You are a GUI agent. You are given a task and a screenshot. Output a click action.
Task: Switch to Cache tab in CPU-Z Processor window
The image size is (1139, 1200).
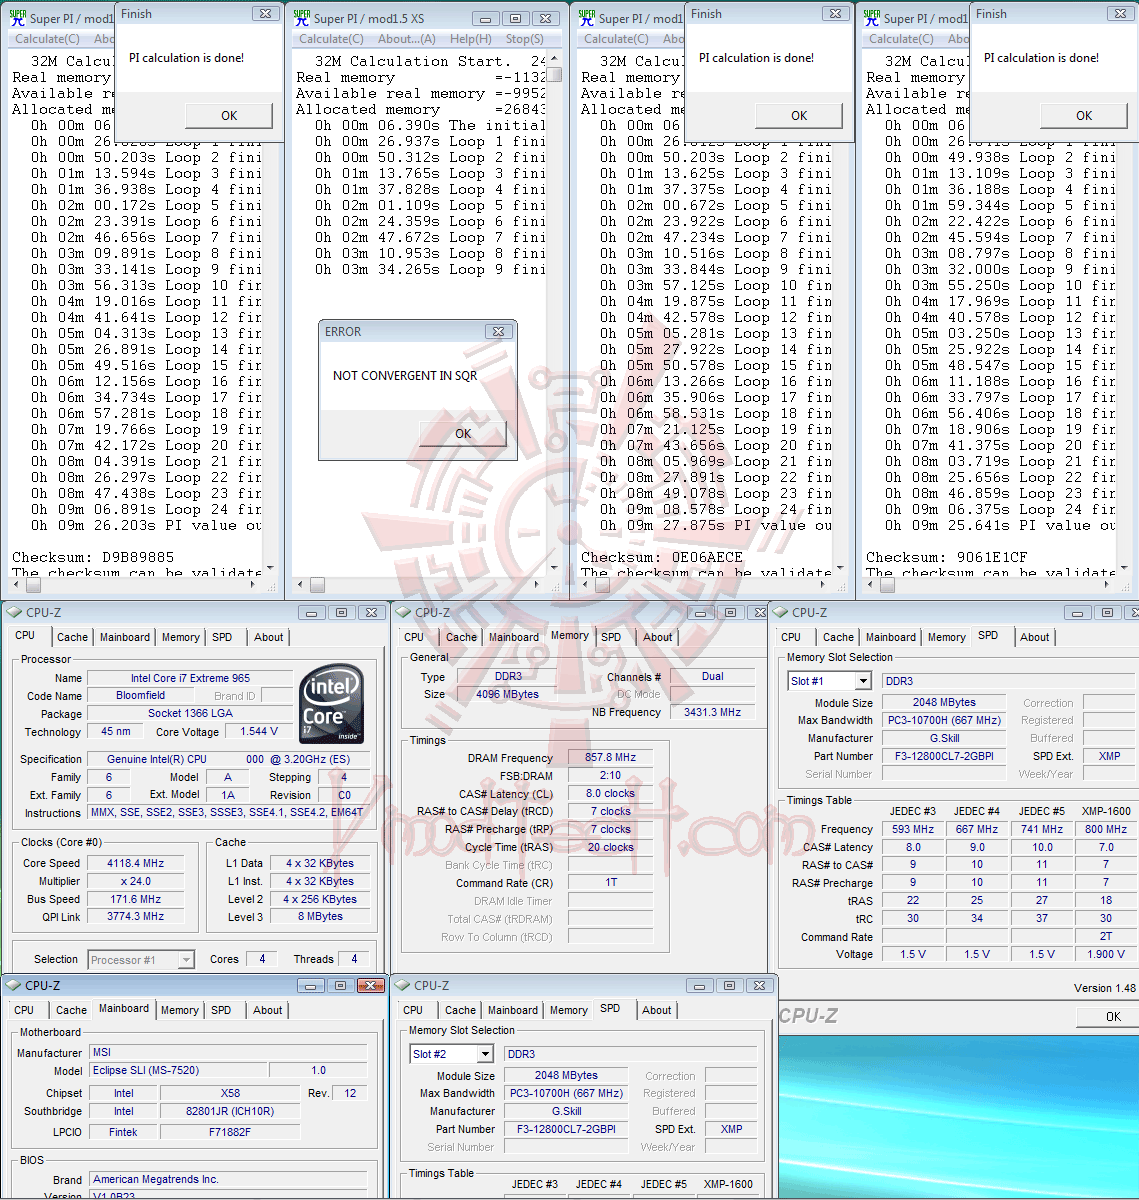tap(72, 637)
